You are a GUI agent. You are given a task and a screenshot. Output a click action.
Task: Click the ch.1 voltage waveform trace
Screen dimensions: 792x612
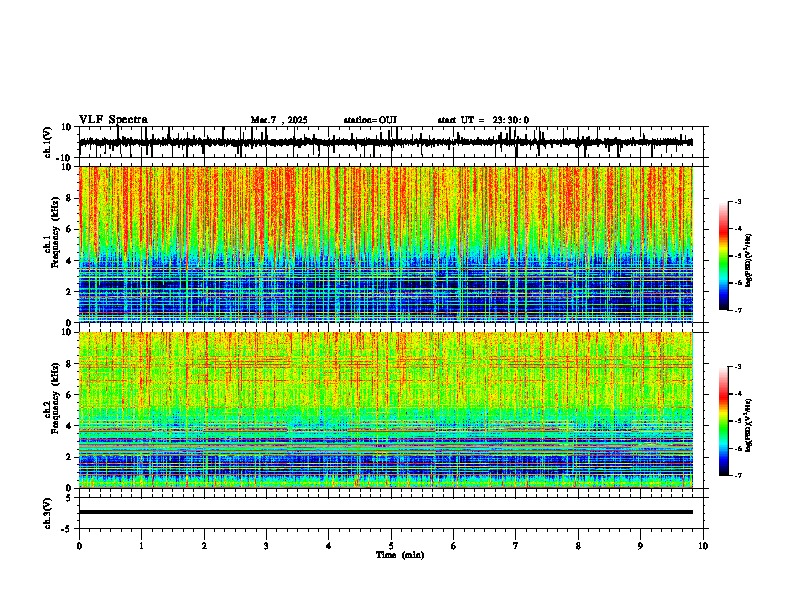tap(386, 142)
